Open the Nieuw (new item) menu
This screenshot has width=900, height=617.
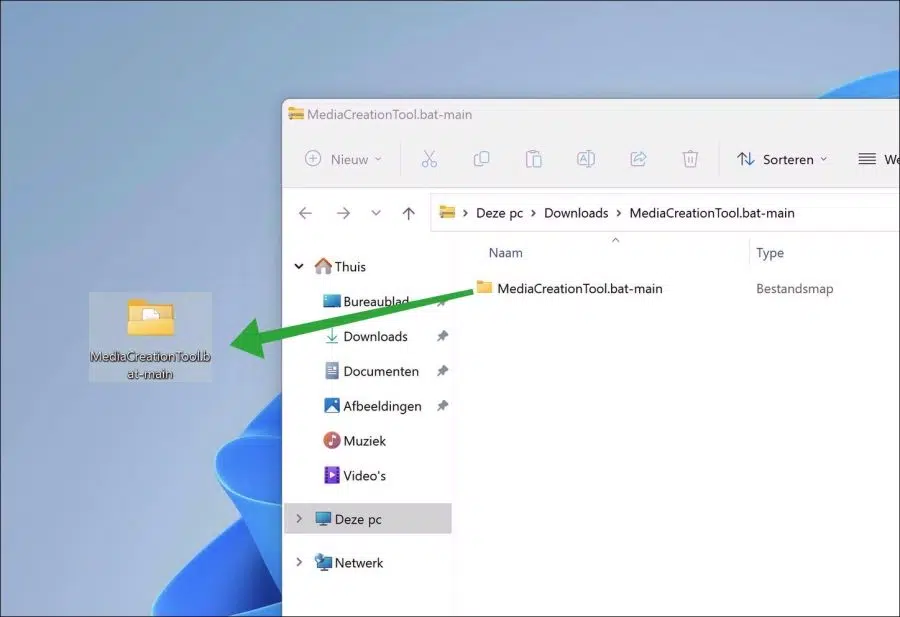(343, 159)
